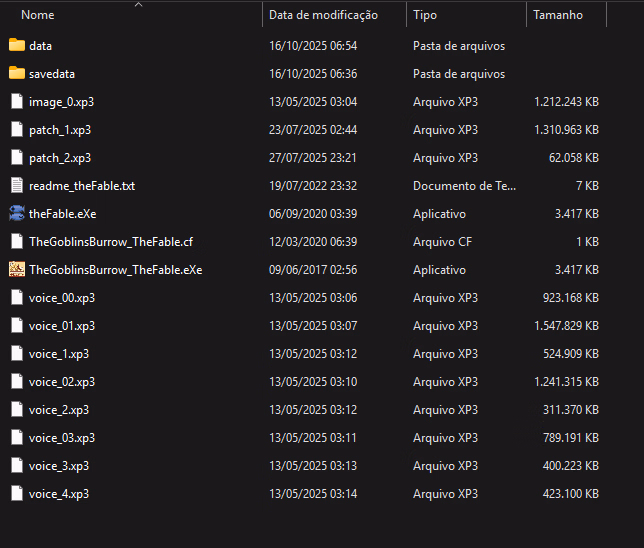The image size is (644, 548).
Task: Select the image_0.xp3 file icon
Action: pos(16,102)
